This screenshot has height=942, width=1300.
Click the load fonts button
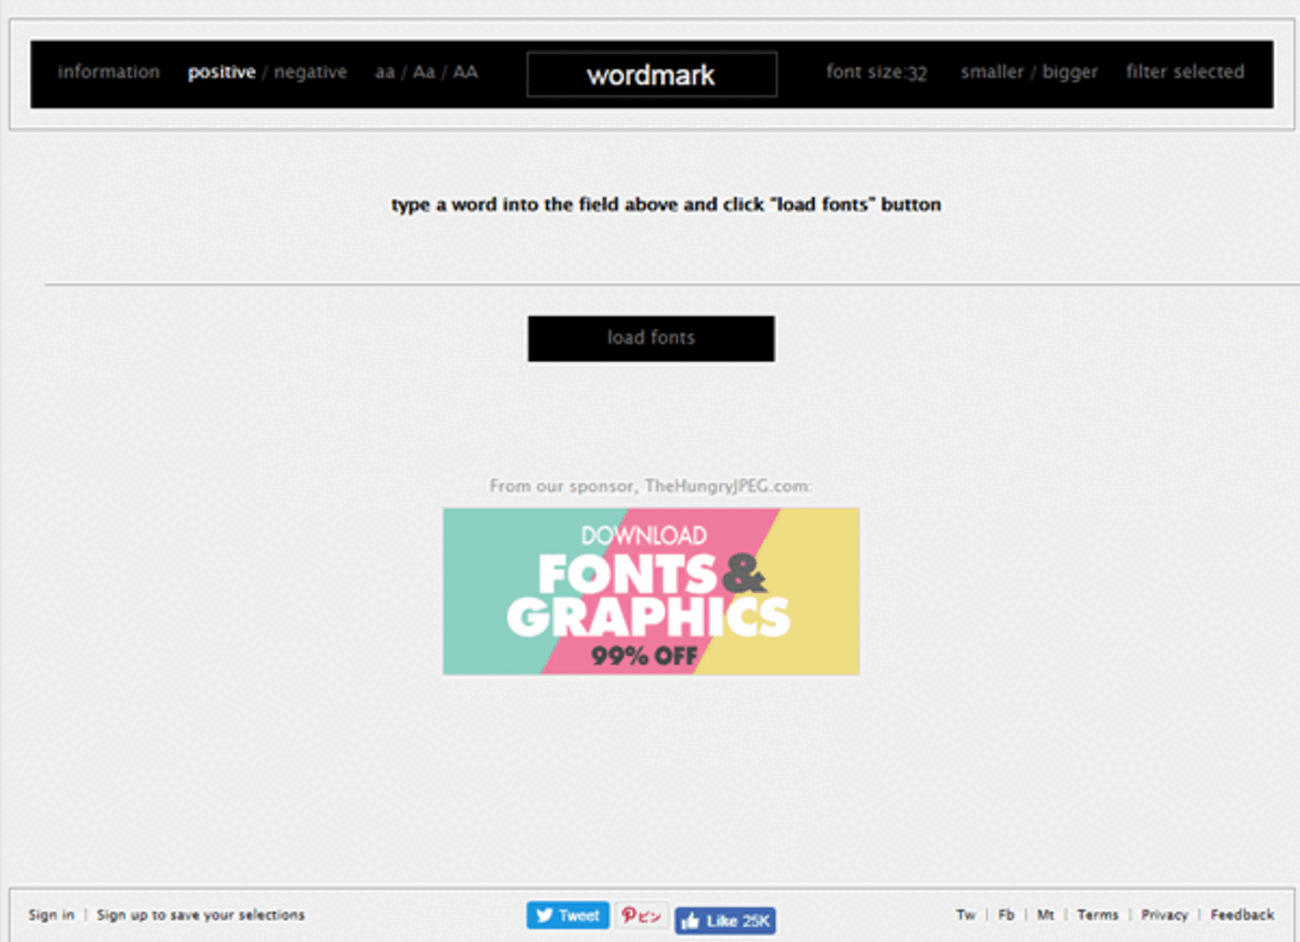click(x=651, y=338)
